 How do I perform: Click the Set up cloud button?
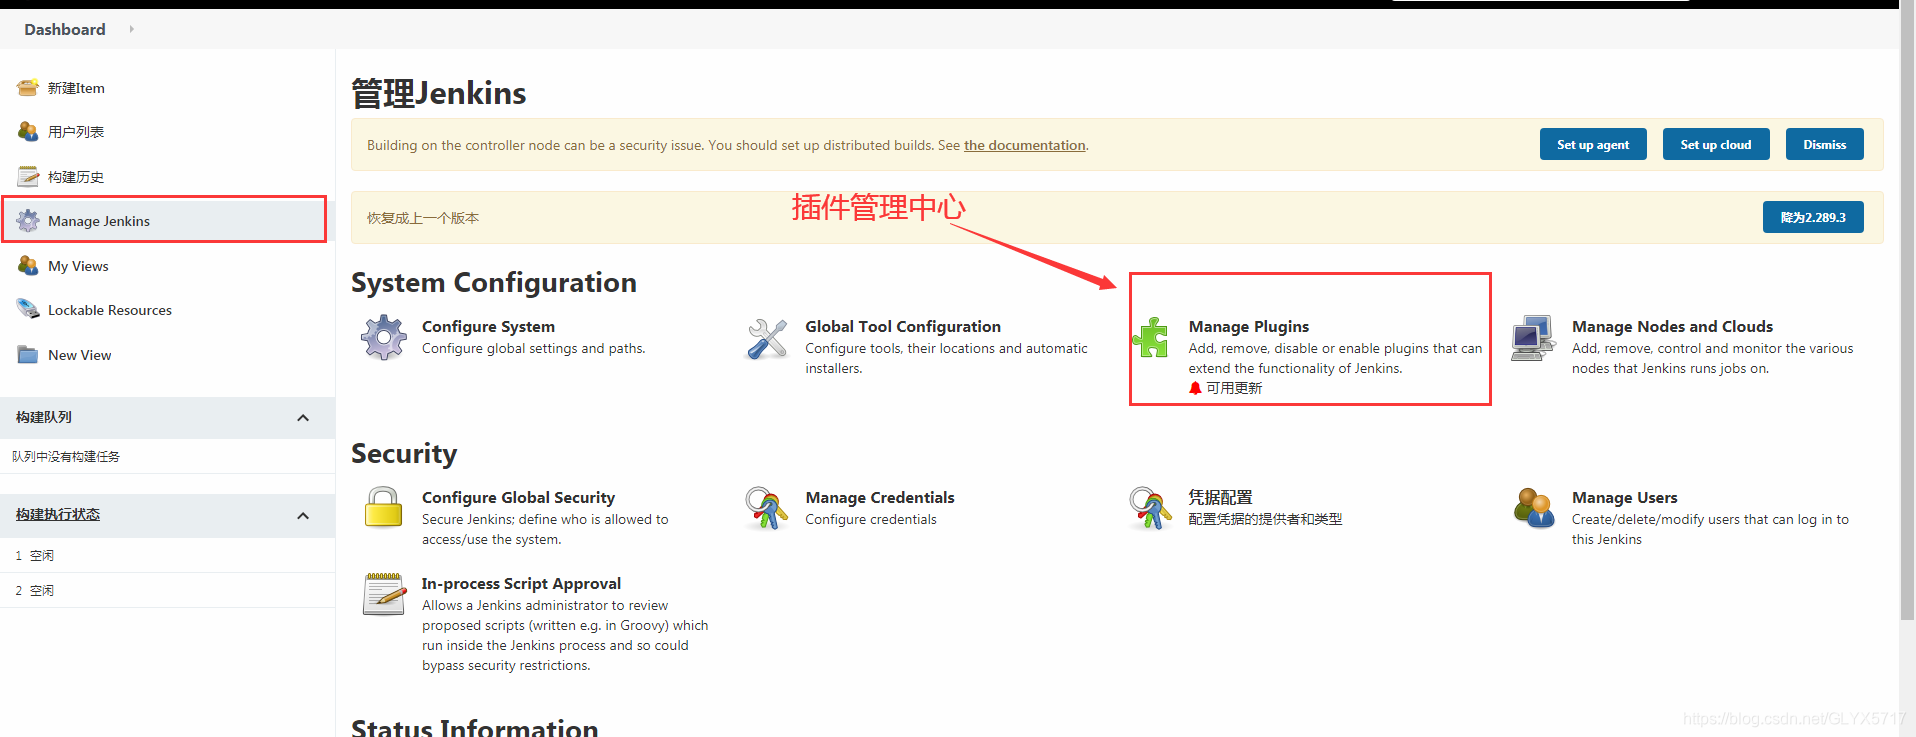point(1716,144)
